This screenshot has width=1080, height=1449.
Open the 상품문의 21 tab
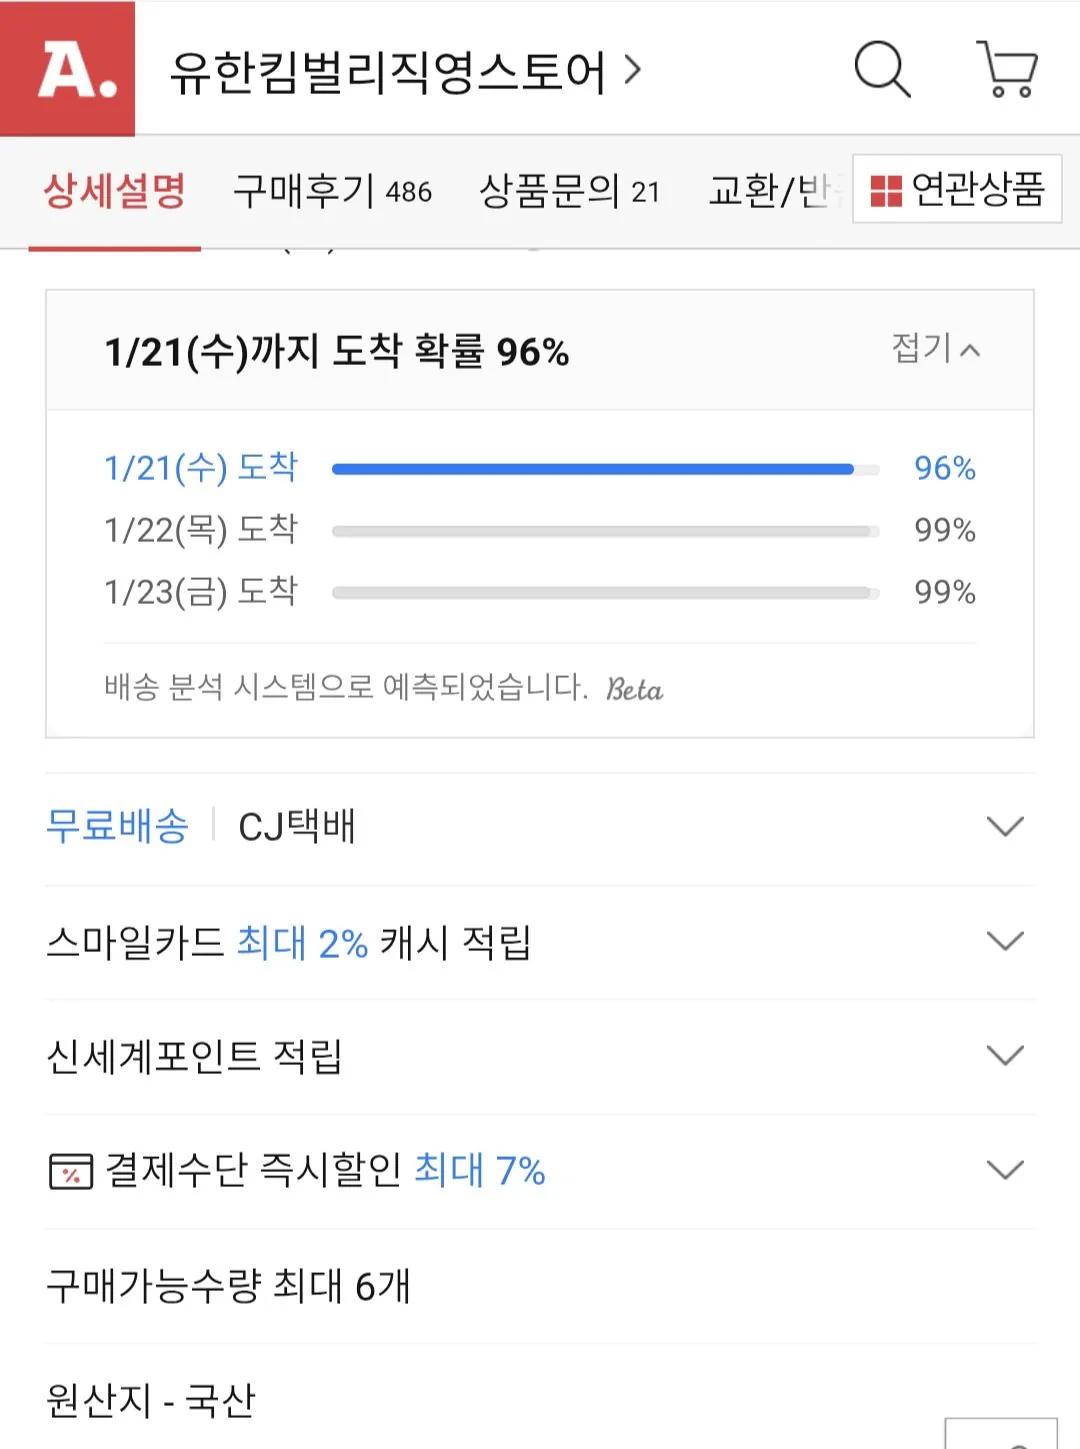click(x=570, y=190)
